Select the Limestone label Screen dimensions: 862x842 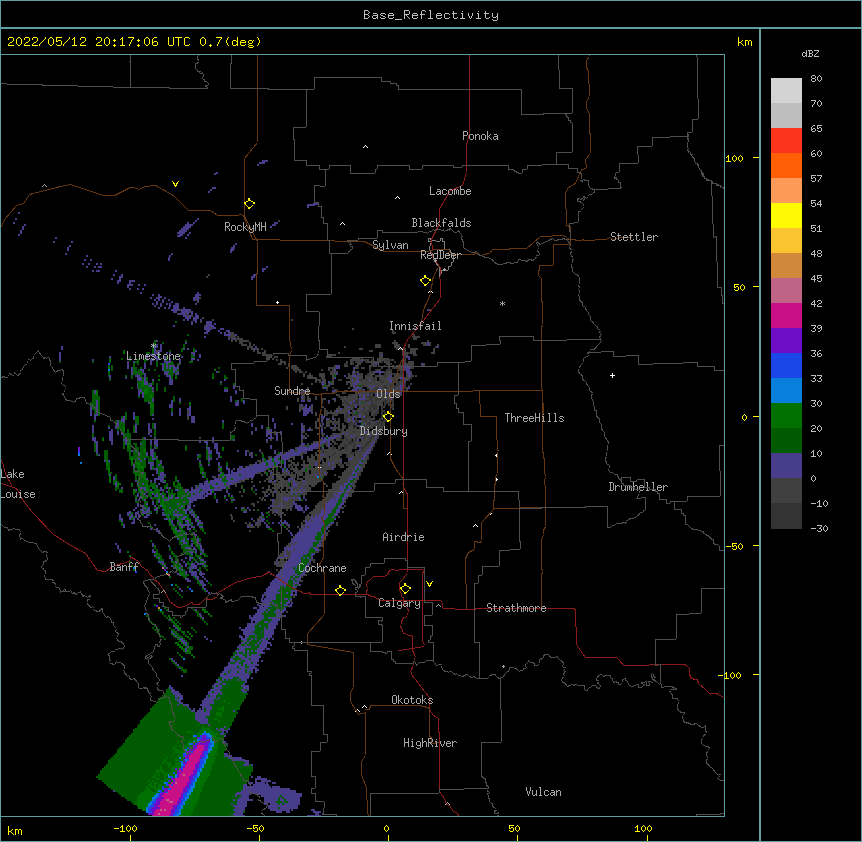(x=153, y=356)
